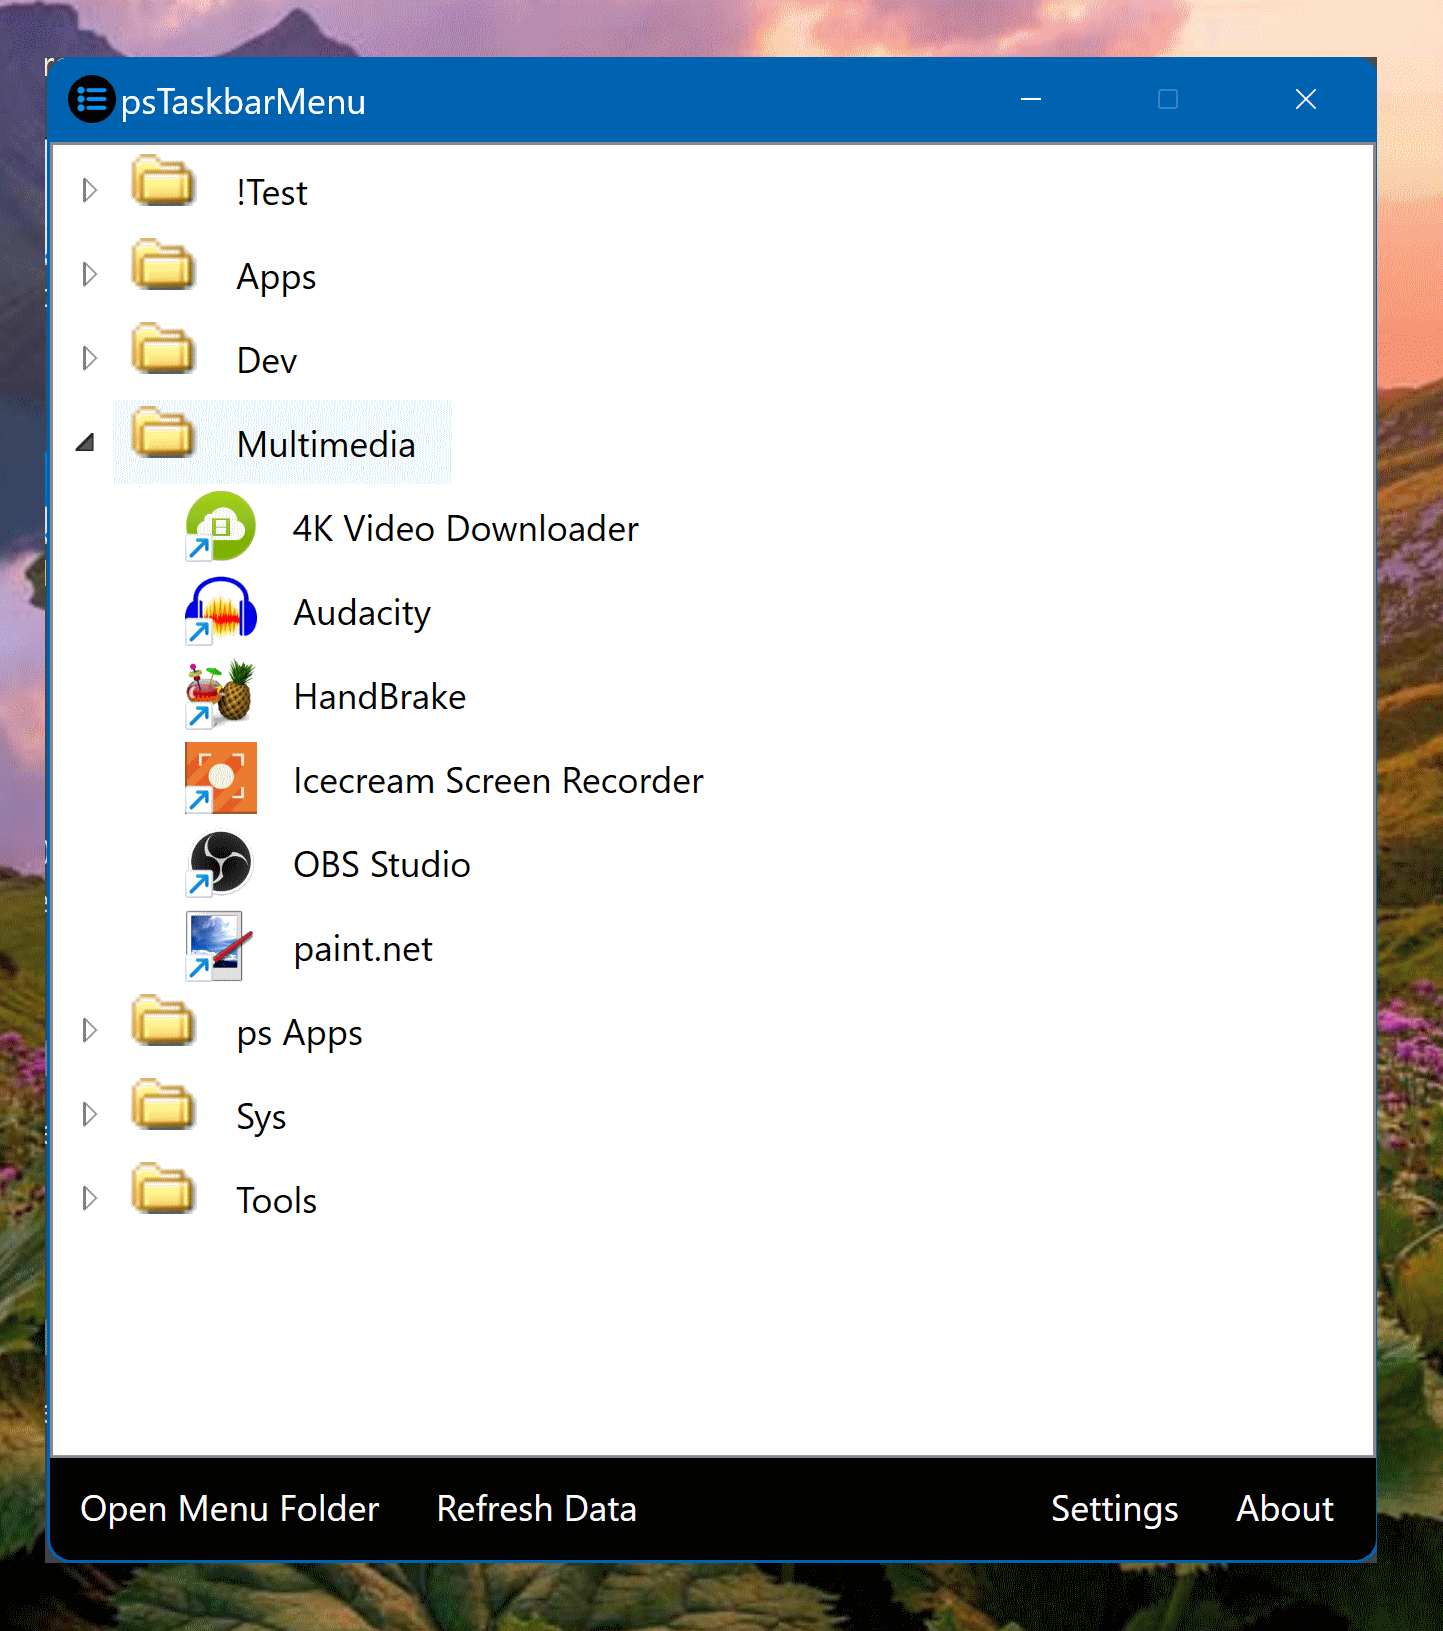The image size is (1443, 1631).
Task: Click the Multimedia folder icon
Action: (x=162, y=432)
